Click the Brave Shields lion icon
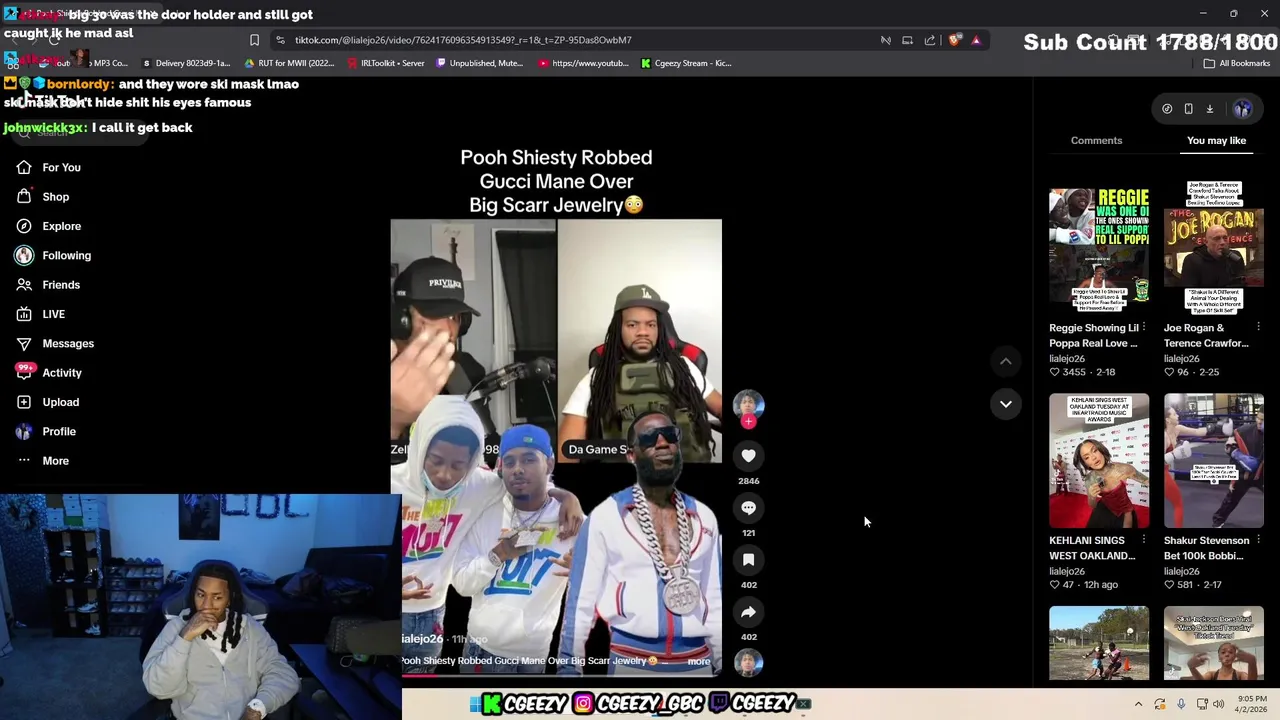 tap(955, 40)
